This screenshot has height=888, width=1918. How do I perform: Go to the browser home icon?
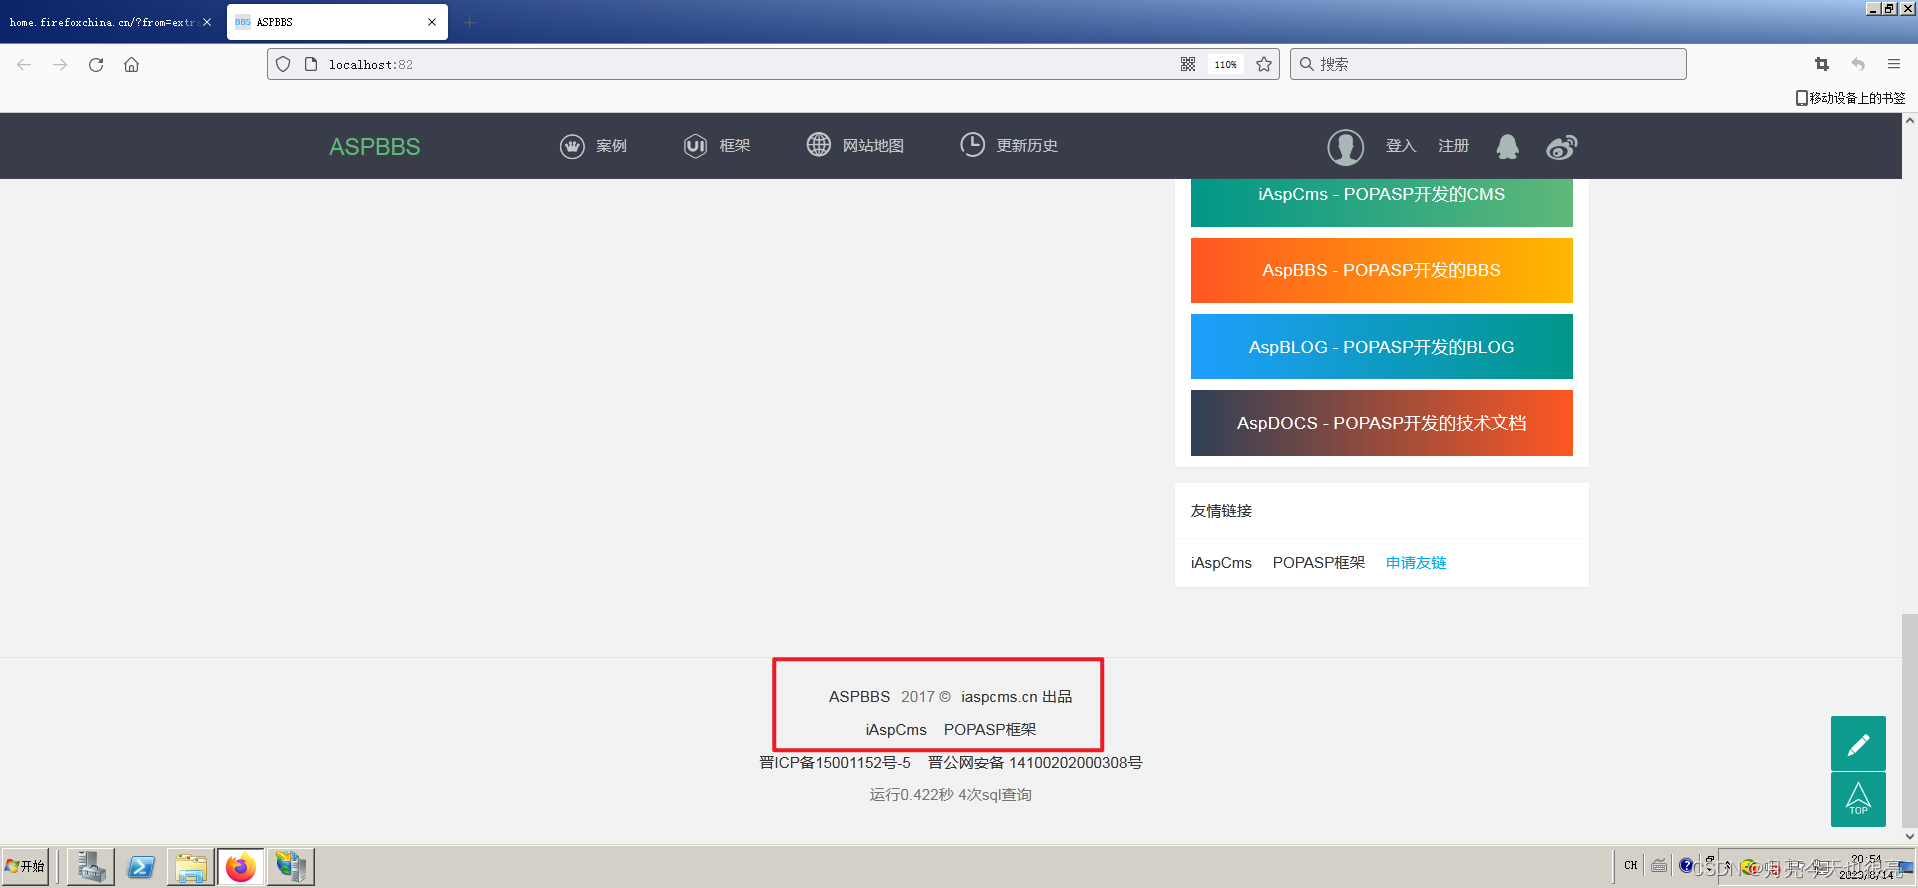click(131, 64)
